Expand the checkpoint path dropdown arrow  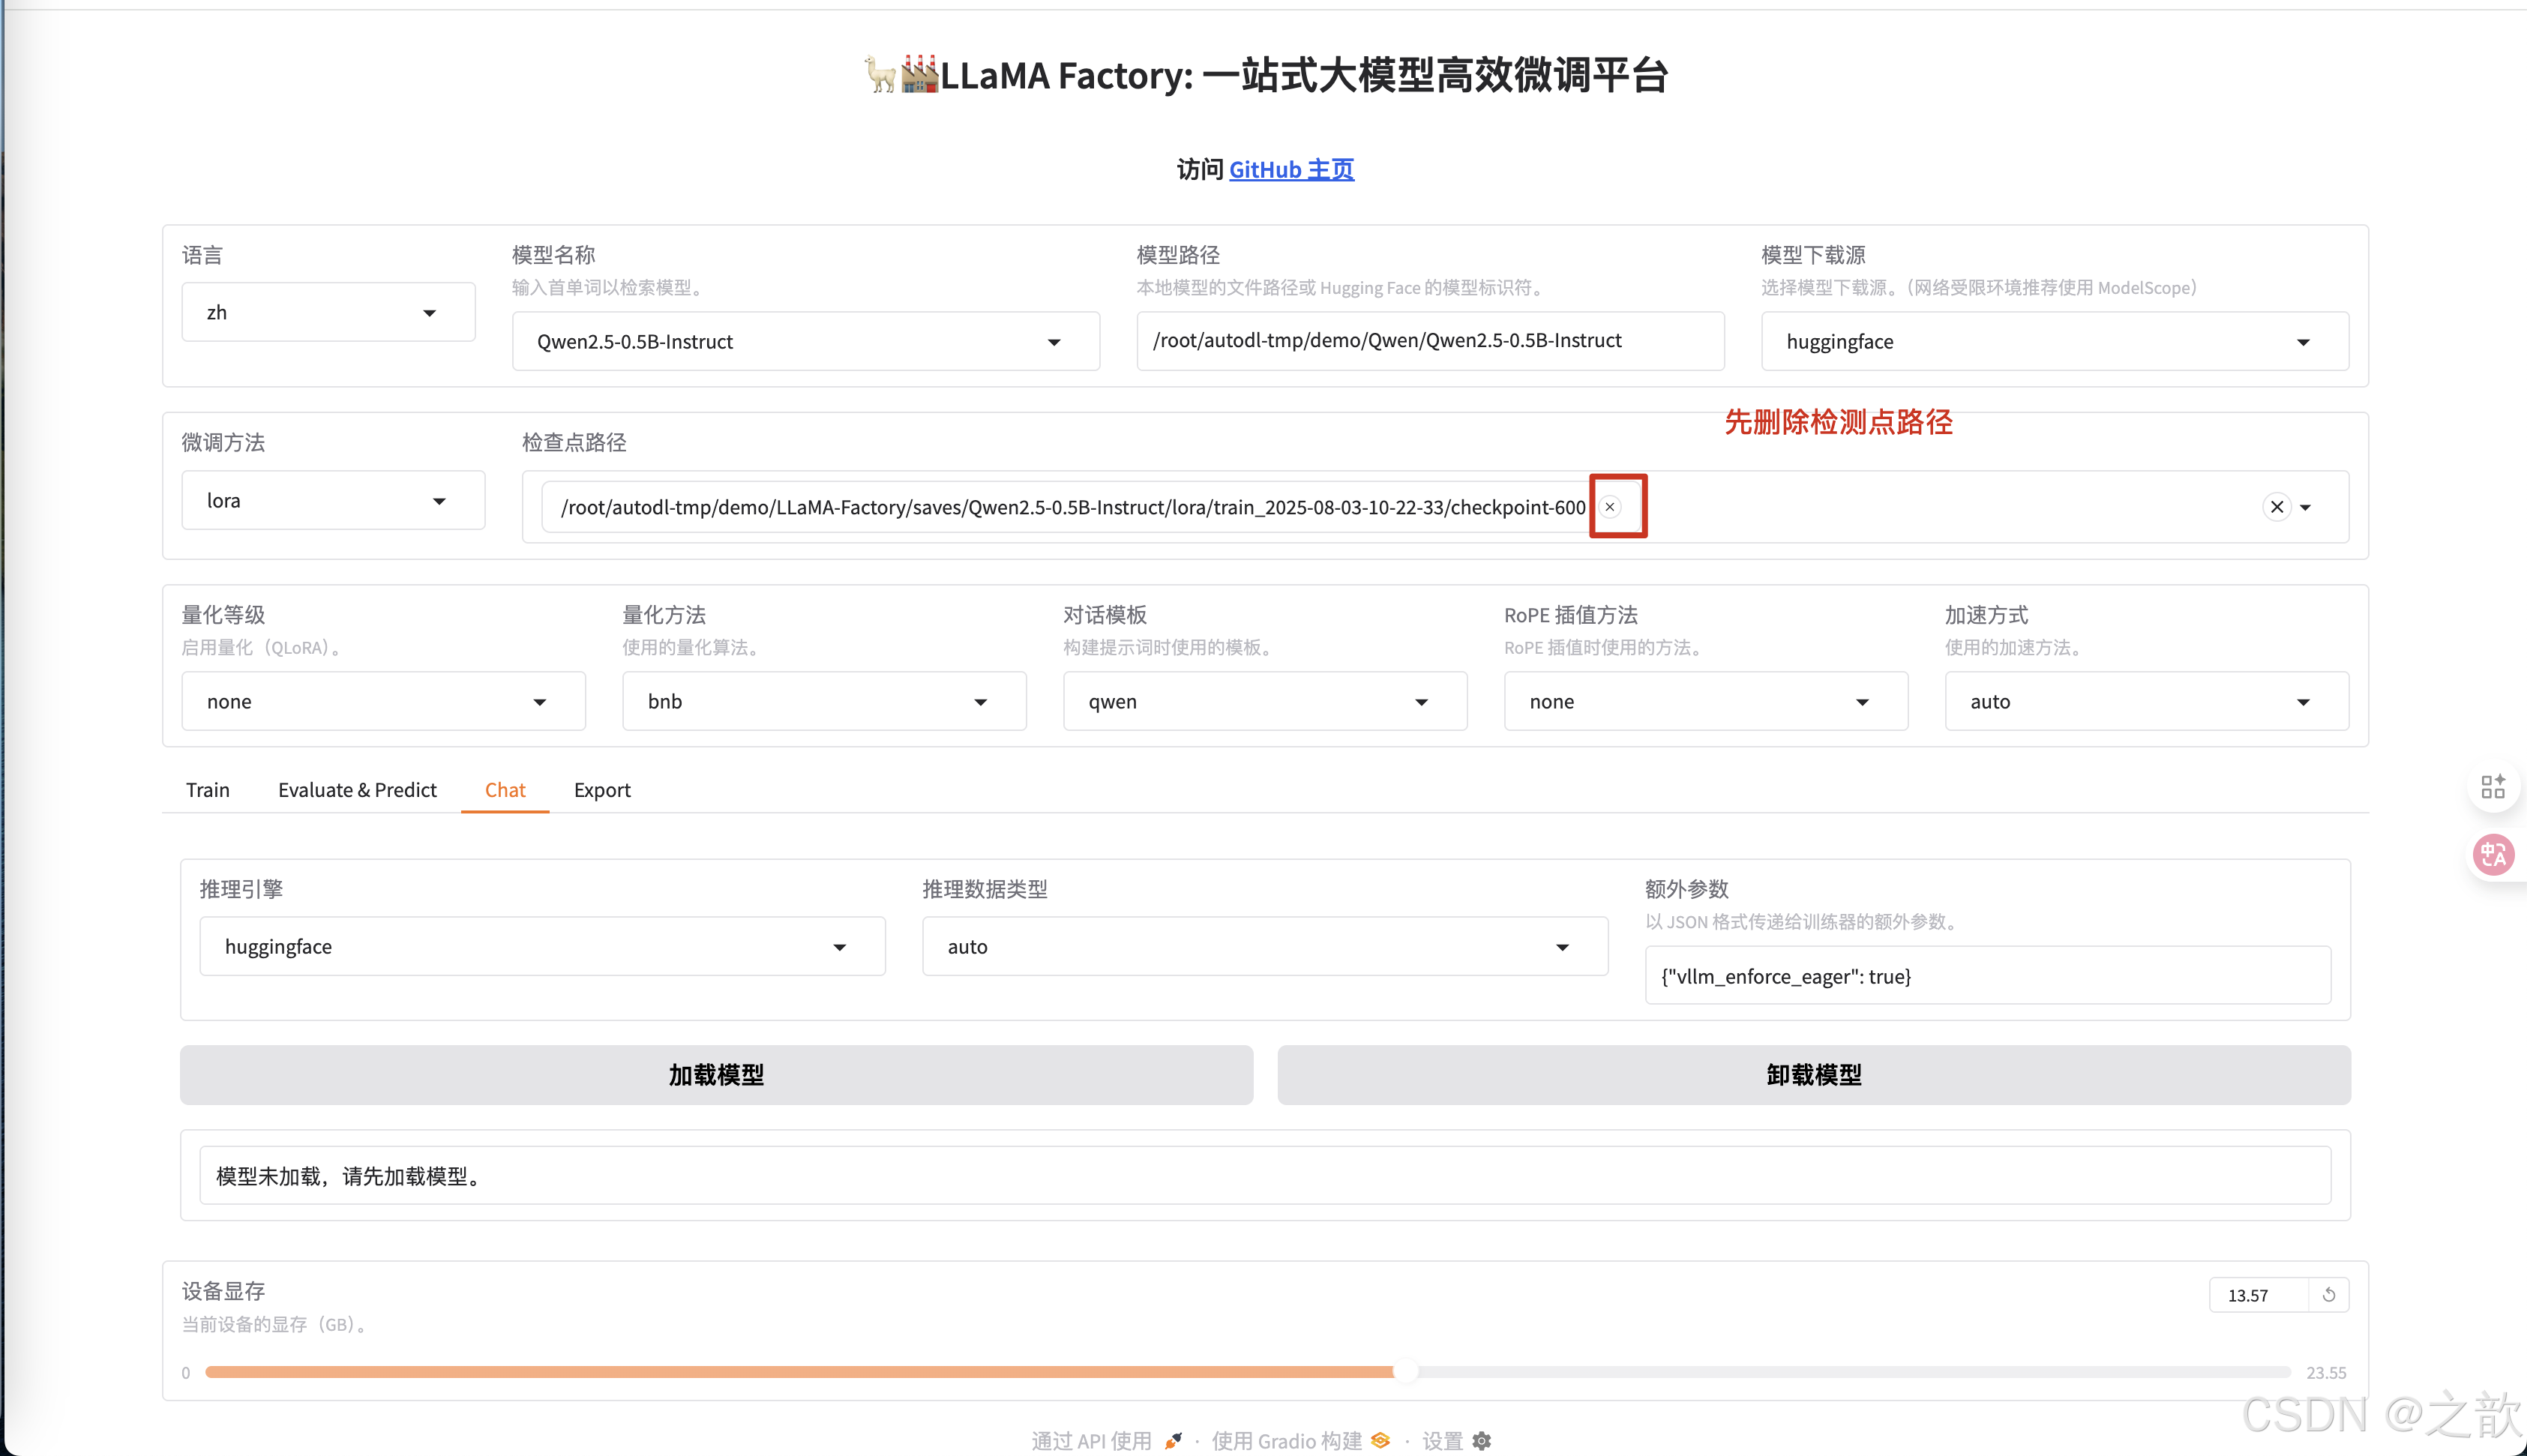coord(2305,507)
